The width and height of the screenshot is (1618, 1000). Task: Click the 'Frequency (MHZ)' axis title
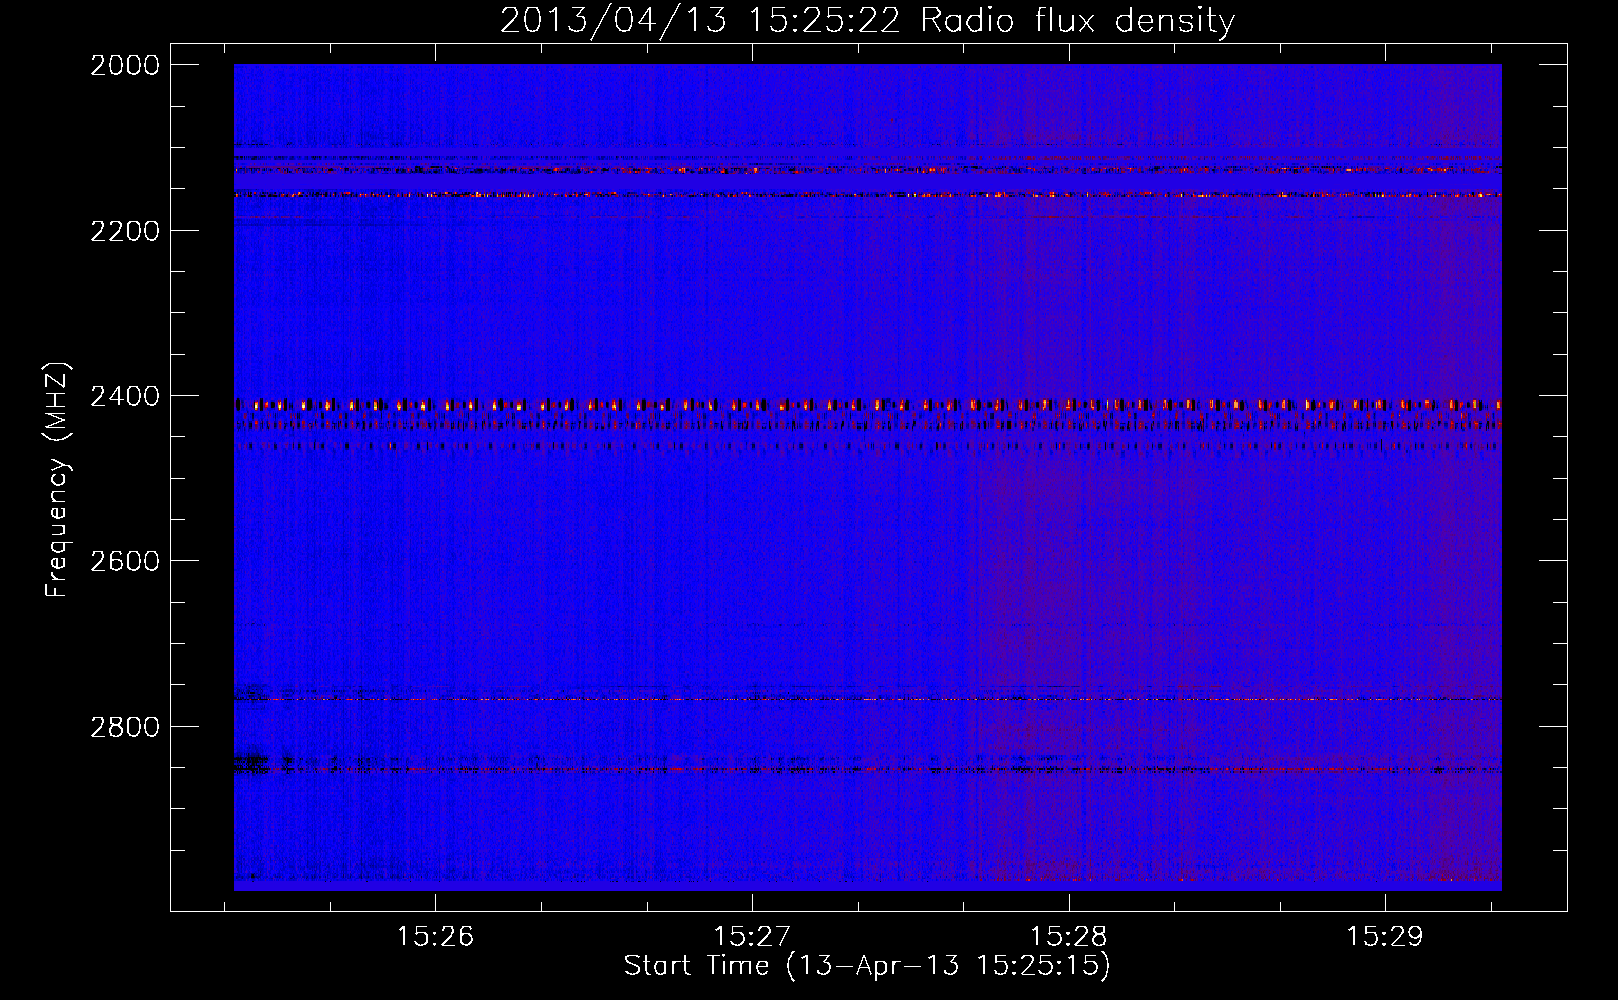click(58, 480)
